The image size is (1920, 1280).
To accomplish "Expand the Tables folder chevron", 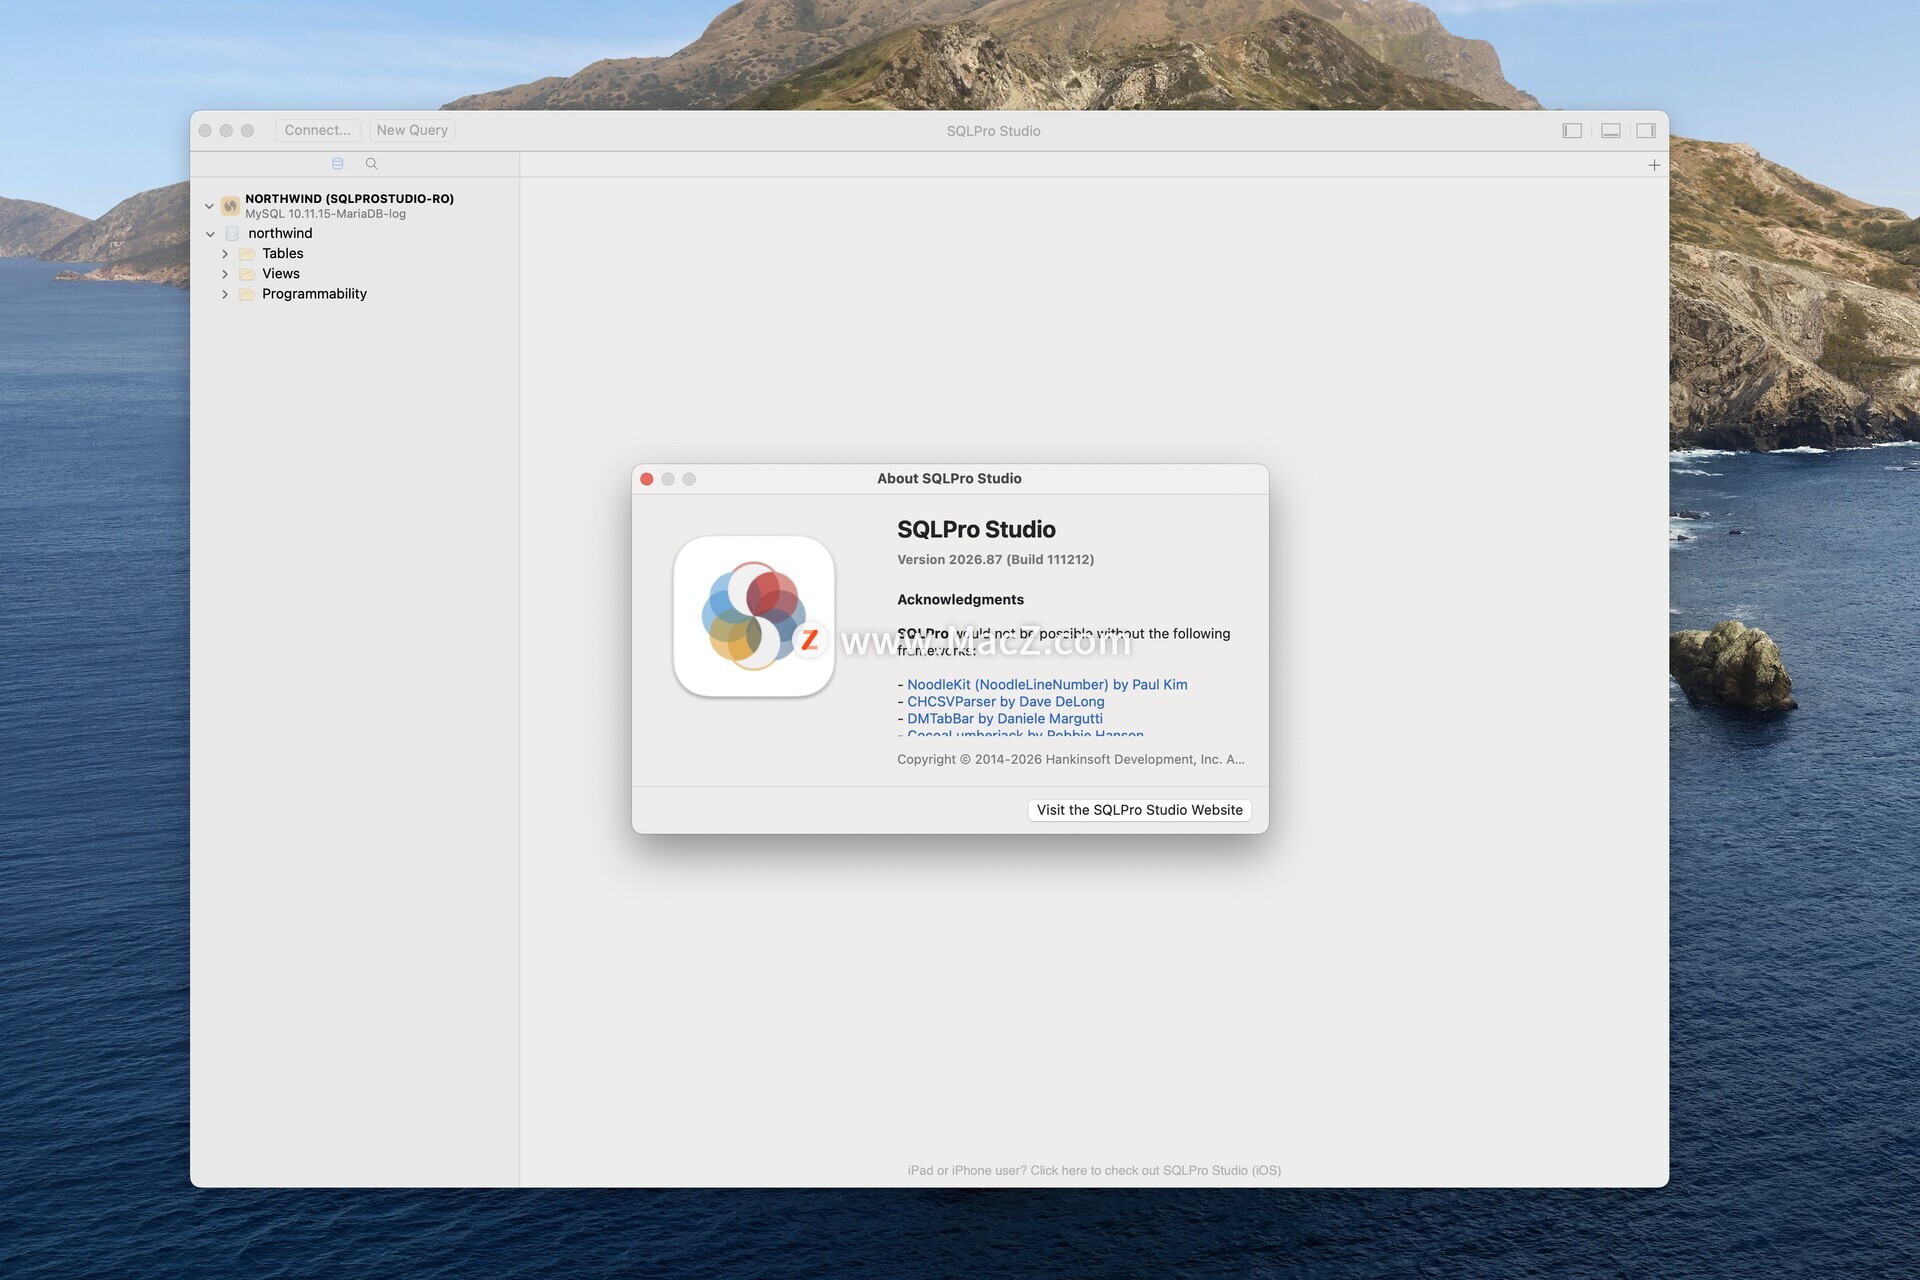I will [x=225, y=254].
